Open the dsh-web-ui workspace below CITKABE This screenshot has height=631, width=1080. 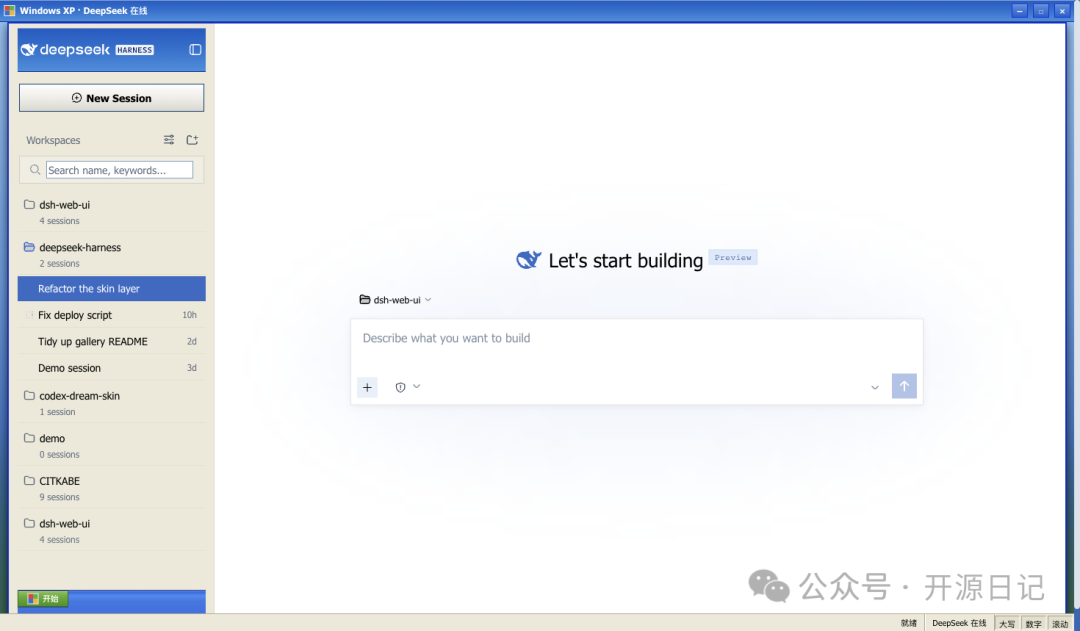112,531
